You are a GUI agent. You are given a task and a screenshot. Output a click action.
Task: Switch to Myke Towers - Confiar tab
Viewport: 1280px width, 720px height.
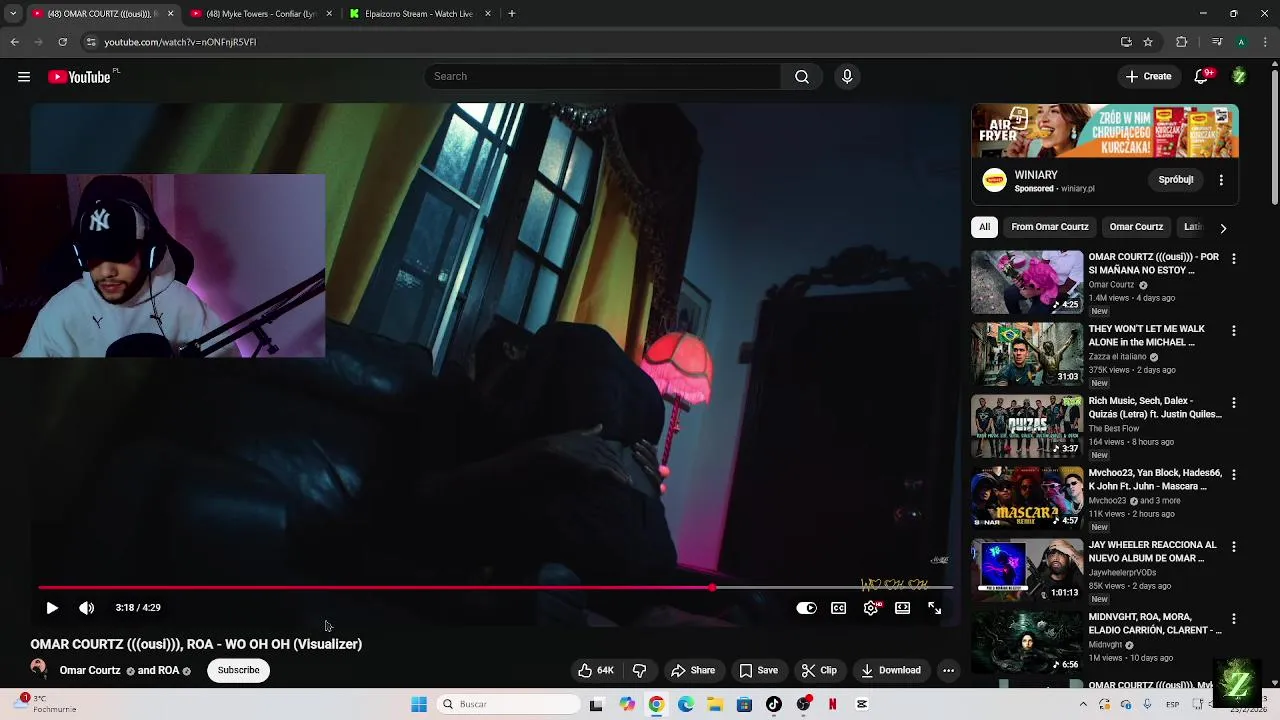[x=260, y=14]
